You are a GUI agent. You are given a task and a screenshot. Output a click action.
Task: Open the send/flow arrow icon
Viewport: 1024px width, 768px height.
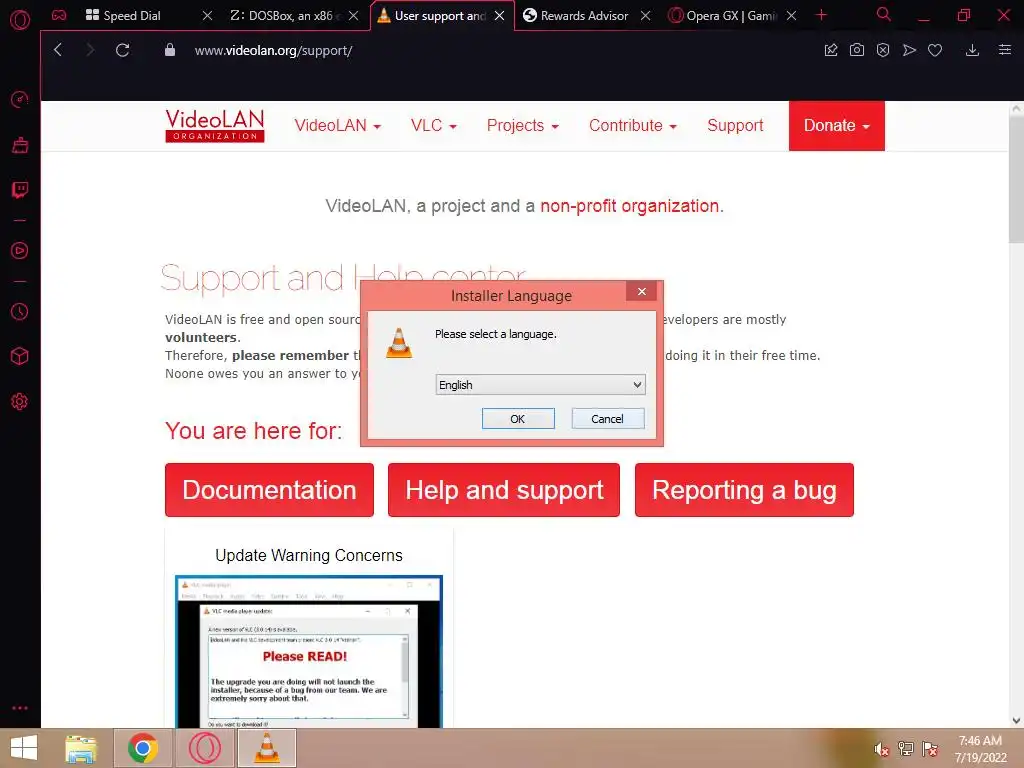[909, 50]
